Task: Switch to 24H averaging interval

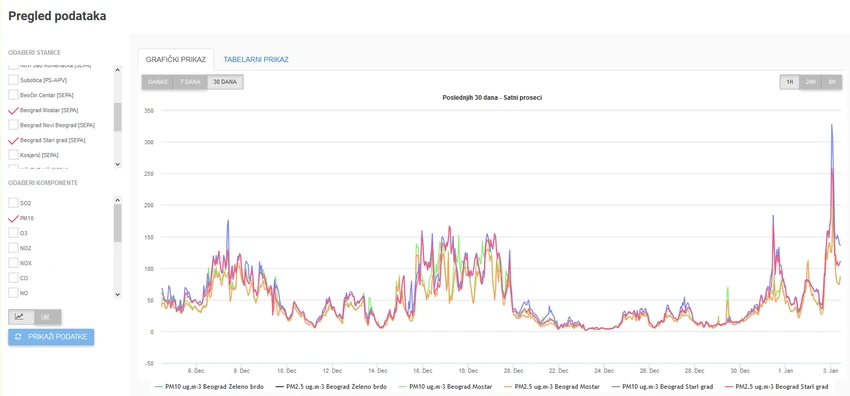Action: pyautogui.click(x=811, y=82)
